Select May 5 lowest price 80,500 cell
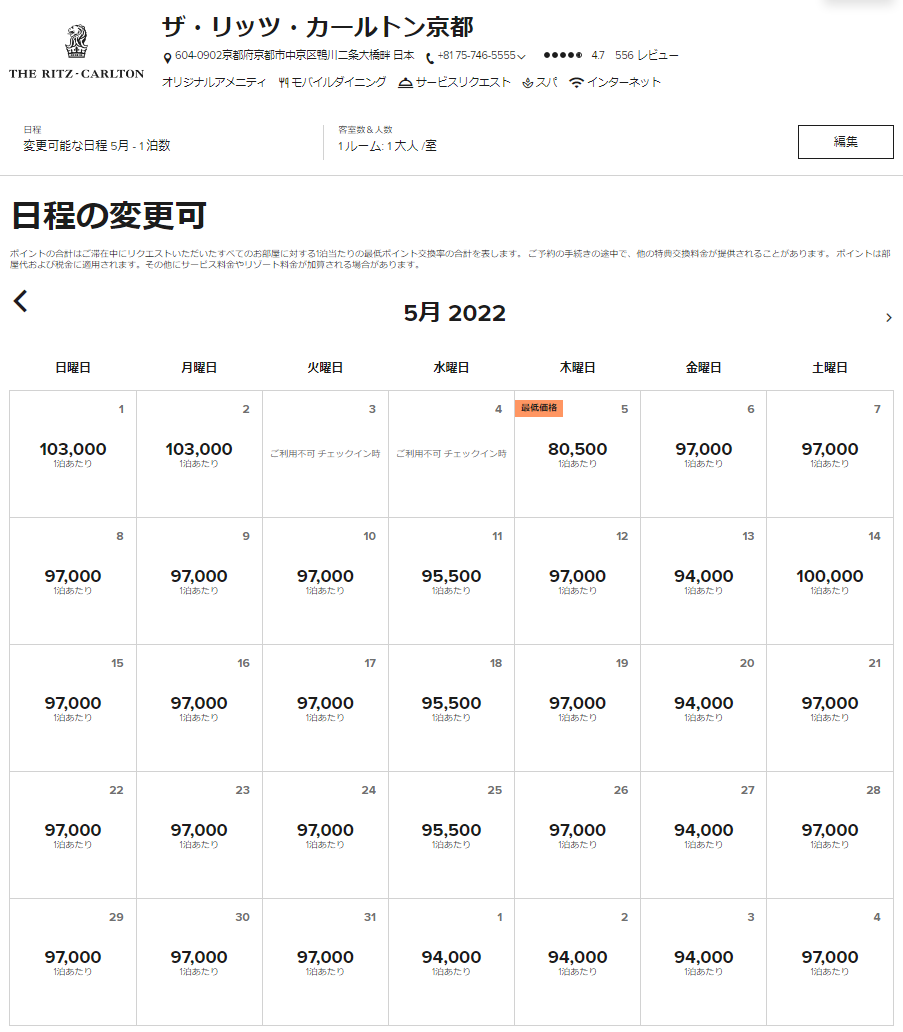The height and width of the screenshot is (1032, 903). tap(577, 453)
